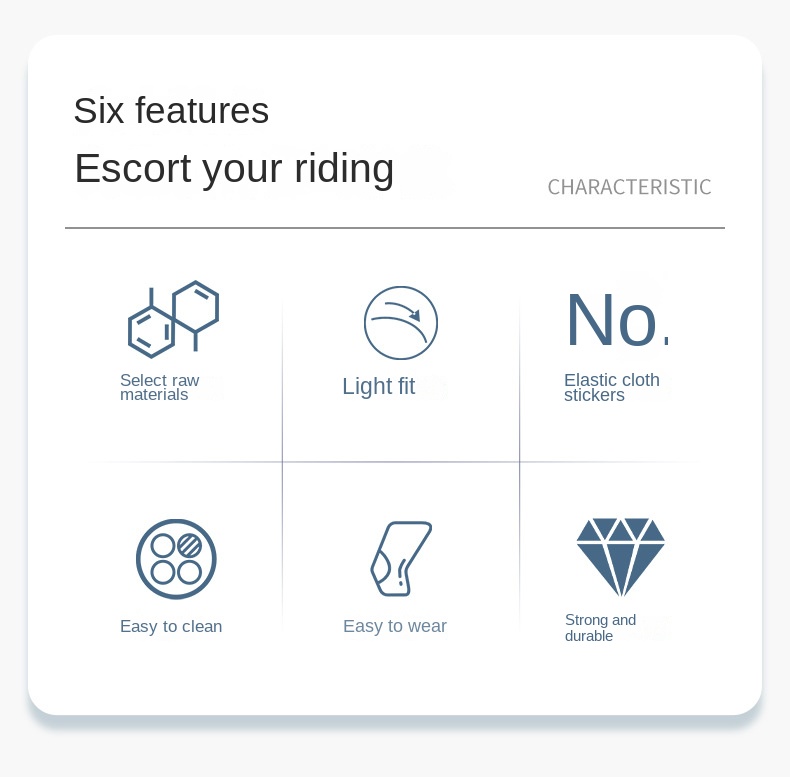Click the arrowhead inside the Light fit icon
790x777 pixels.
pos(415,315)
